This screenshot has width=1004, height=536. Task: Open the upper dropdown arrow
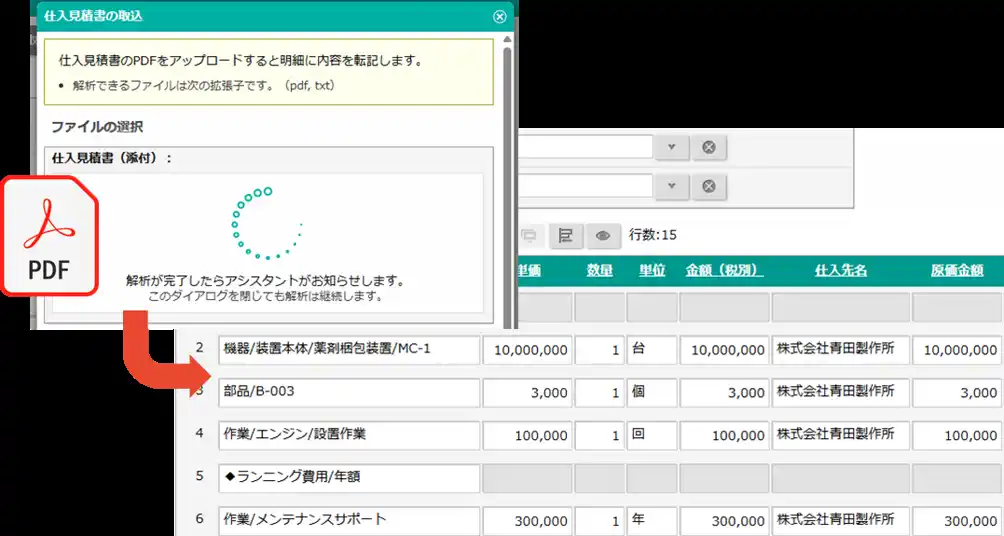(672, 147)
